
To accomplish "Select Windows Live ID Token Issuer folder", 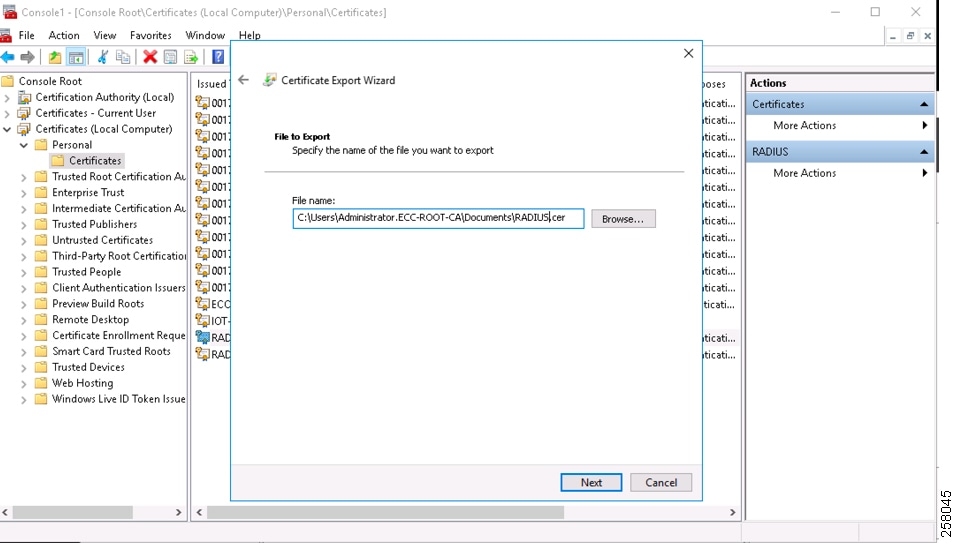I will pos(119,399).
